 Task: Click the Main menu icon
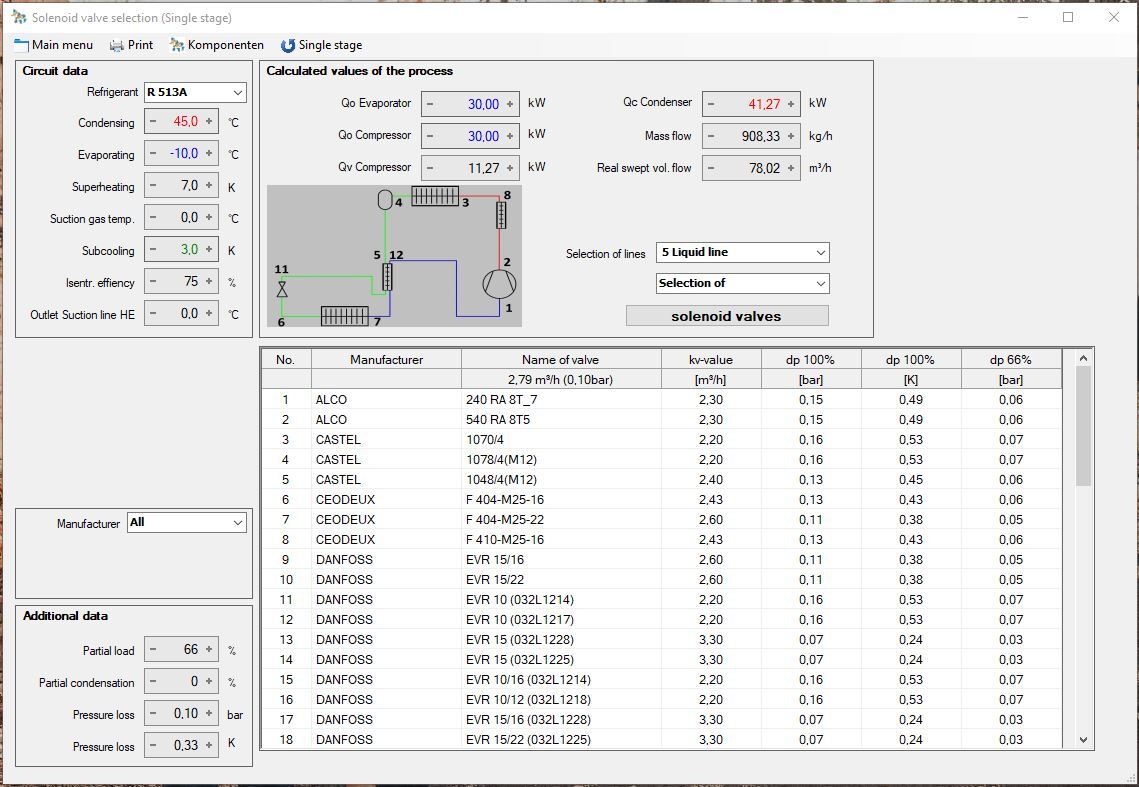21,45
